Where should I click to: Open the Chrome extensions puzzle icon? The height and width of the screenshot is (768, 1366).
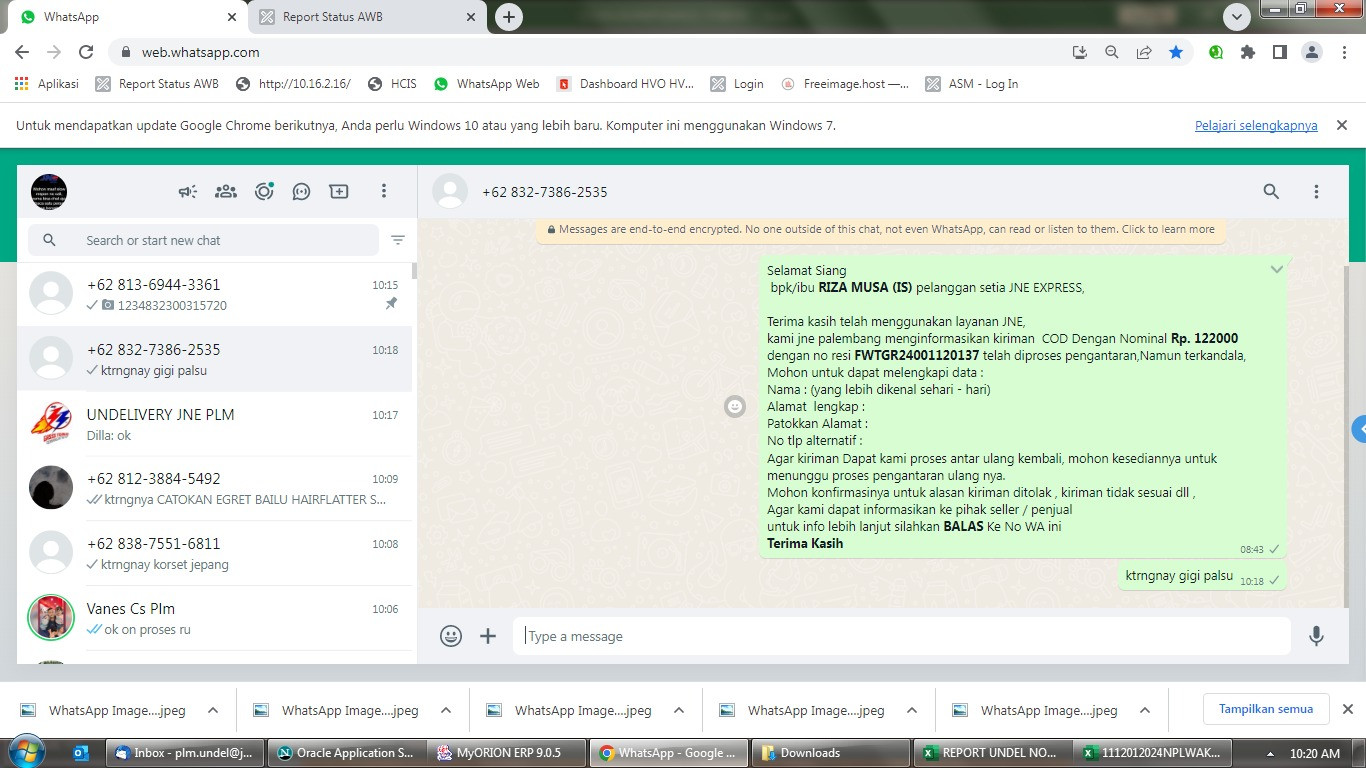(1248, 52)
